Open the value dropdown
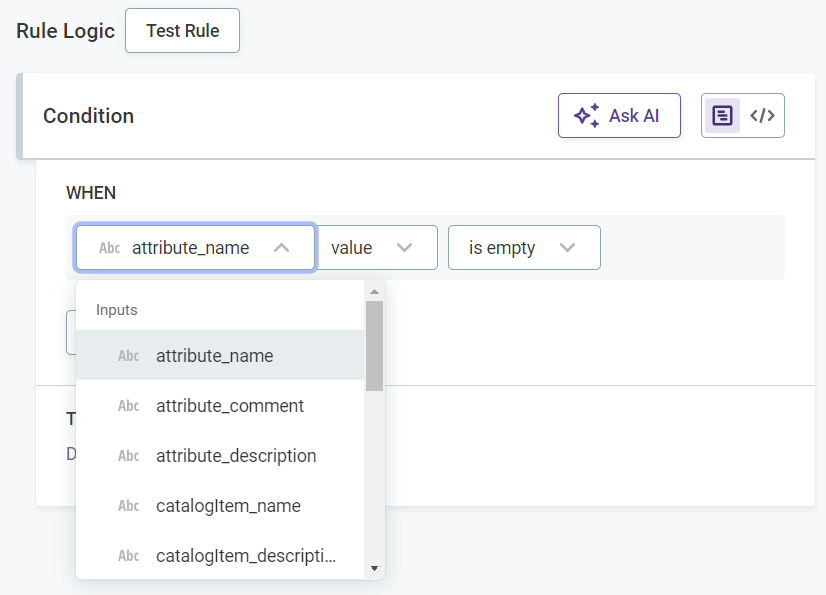 377,248
